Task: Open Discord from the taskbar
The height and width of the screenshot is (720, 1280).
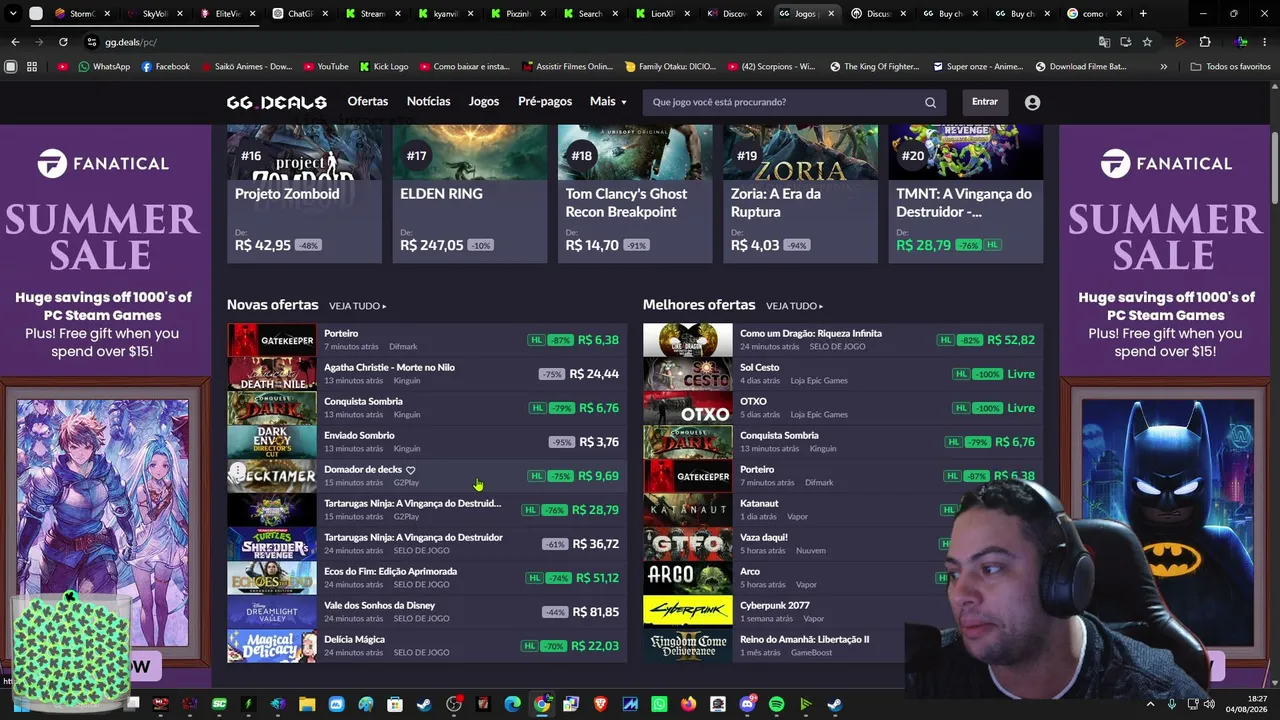Action: [x=747, y=705]
